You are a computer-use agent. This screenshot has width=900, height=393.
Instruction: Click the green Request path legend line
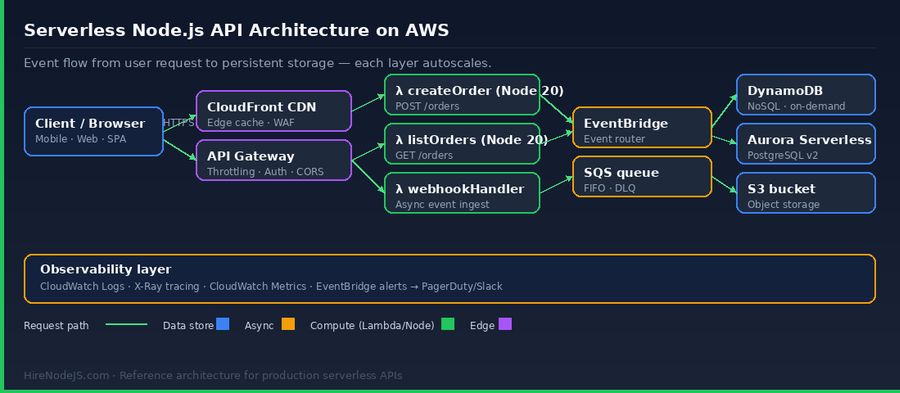point(127,325)
